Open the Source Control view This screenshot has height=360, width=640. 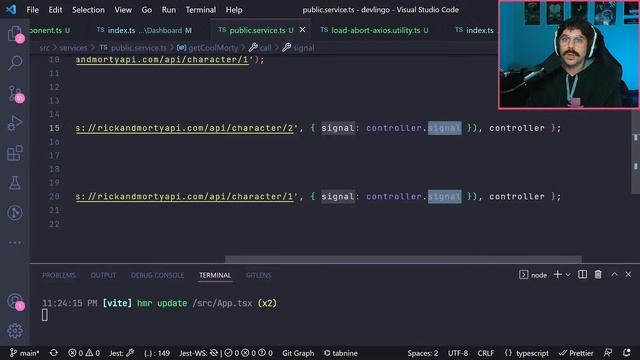click(15, 93)
